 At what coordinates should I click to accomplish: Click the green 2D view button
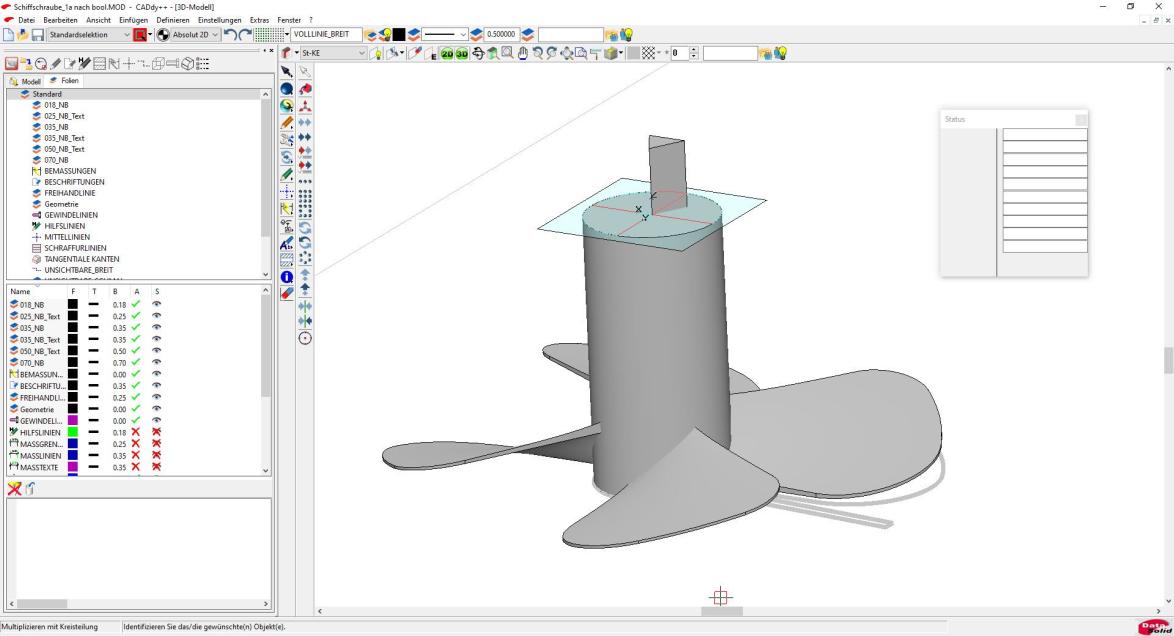(x=447, y=53)
